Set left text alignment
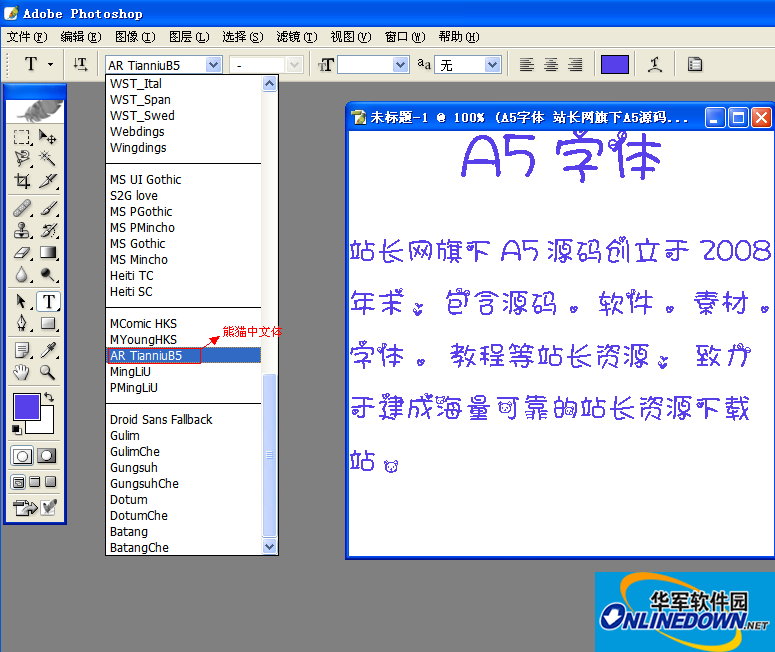 tap(527, 64)
